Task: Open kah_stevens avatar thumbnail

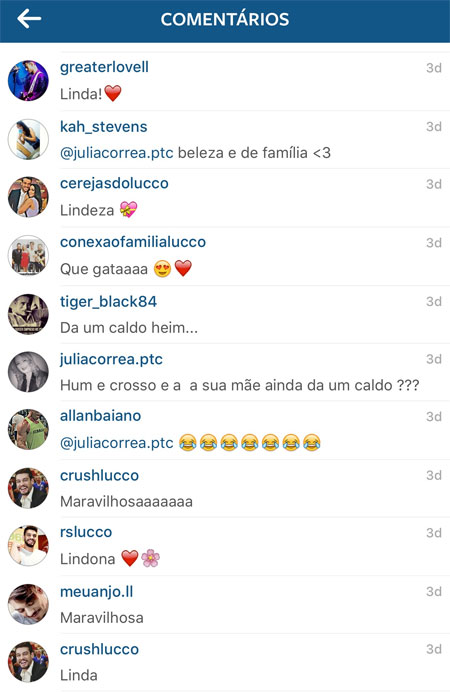Action: pos(28,139)
